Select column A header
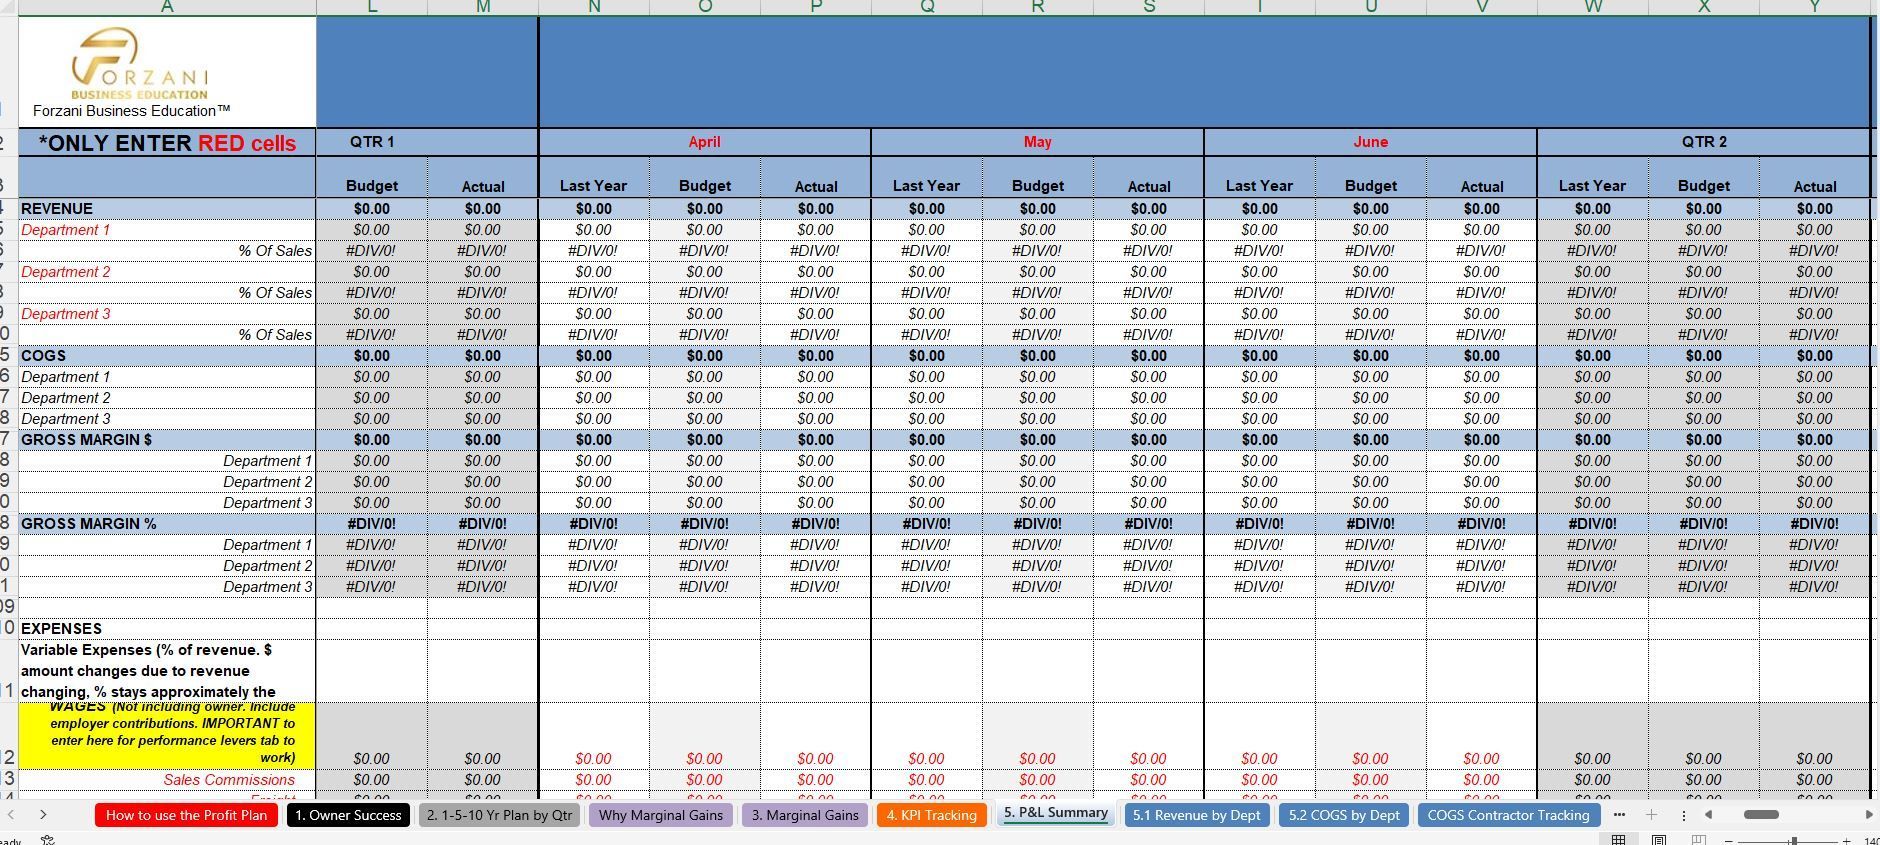Viewport: 1880px width, 845px height. click(167, 7)
